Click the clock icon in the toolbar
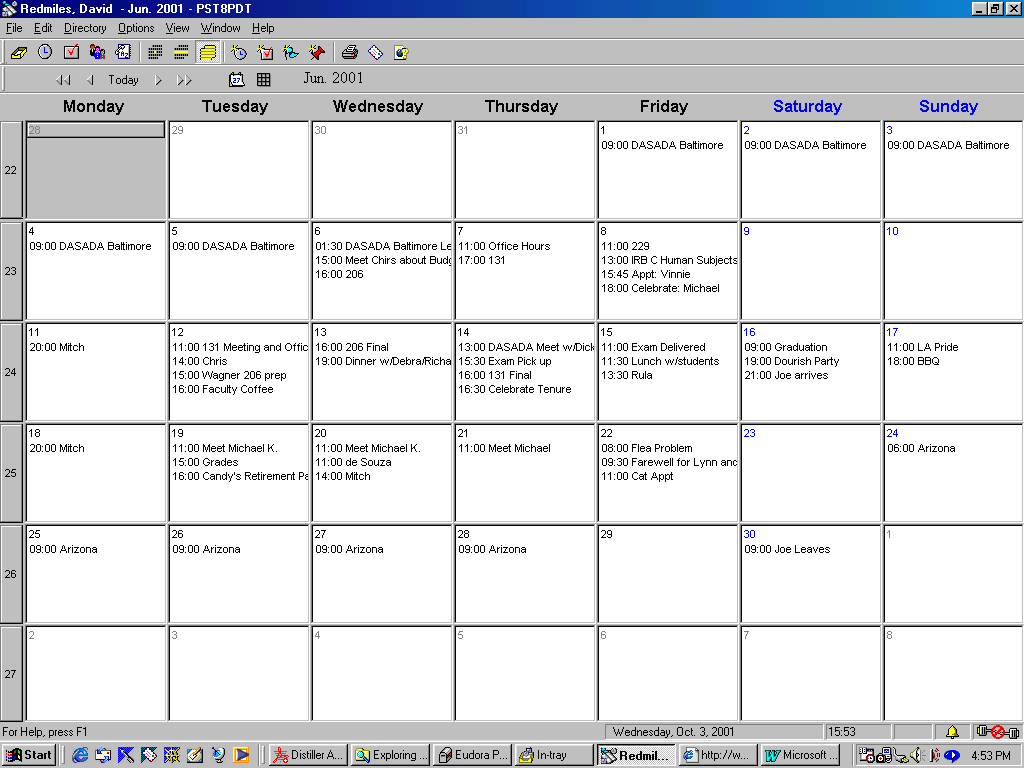The width and height of the screenshot is (1024, 768). [x=45, y=52]
